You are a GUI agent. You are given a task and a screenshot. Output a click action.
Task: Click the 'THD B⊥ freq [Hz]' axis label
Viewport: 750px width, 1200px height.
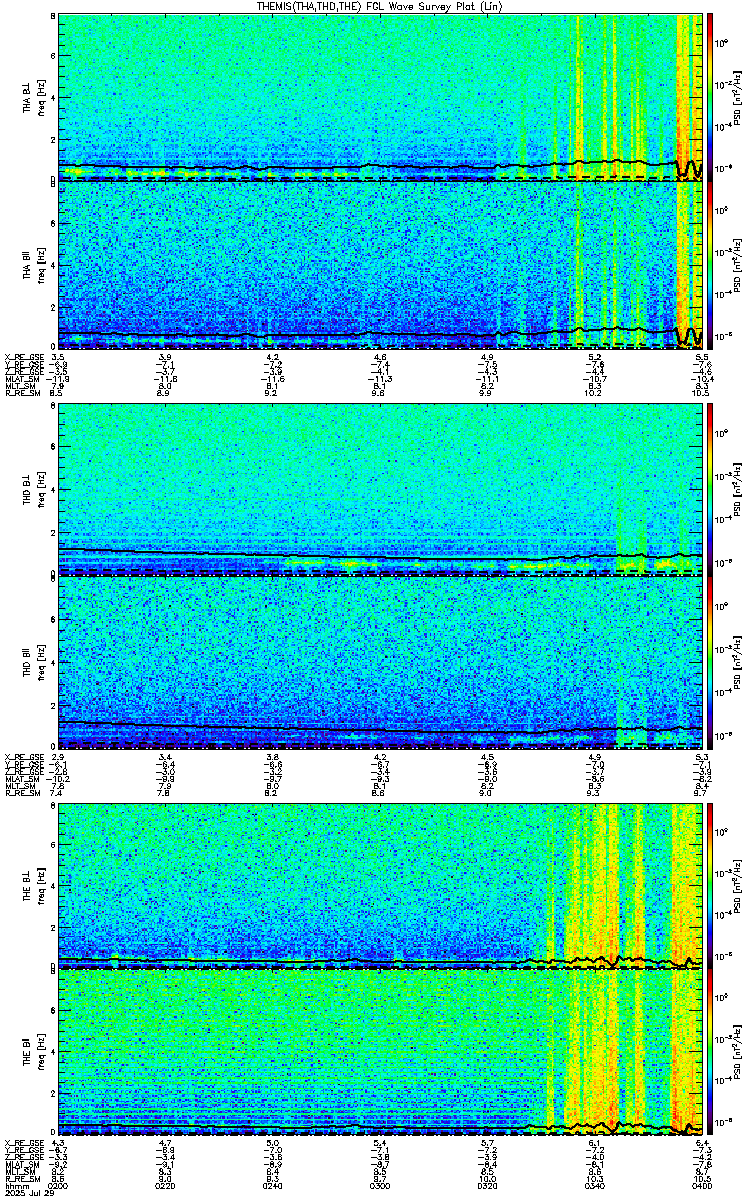33,491
